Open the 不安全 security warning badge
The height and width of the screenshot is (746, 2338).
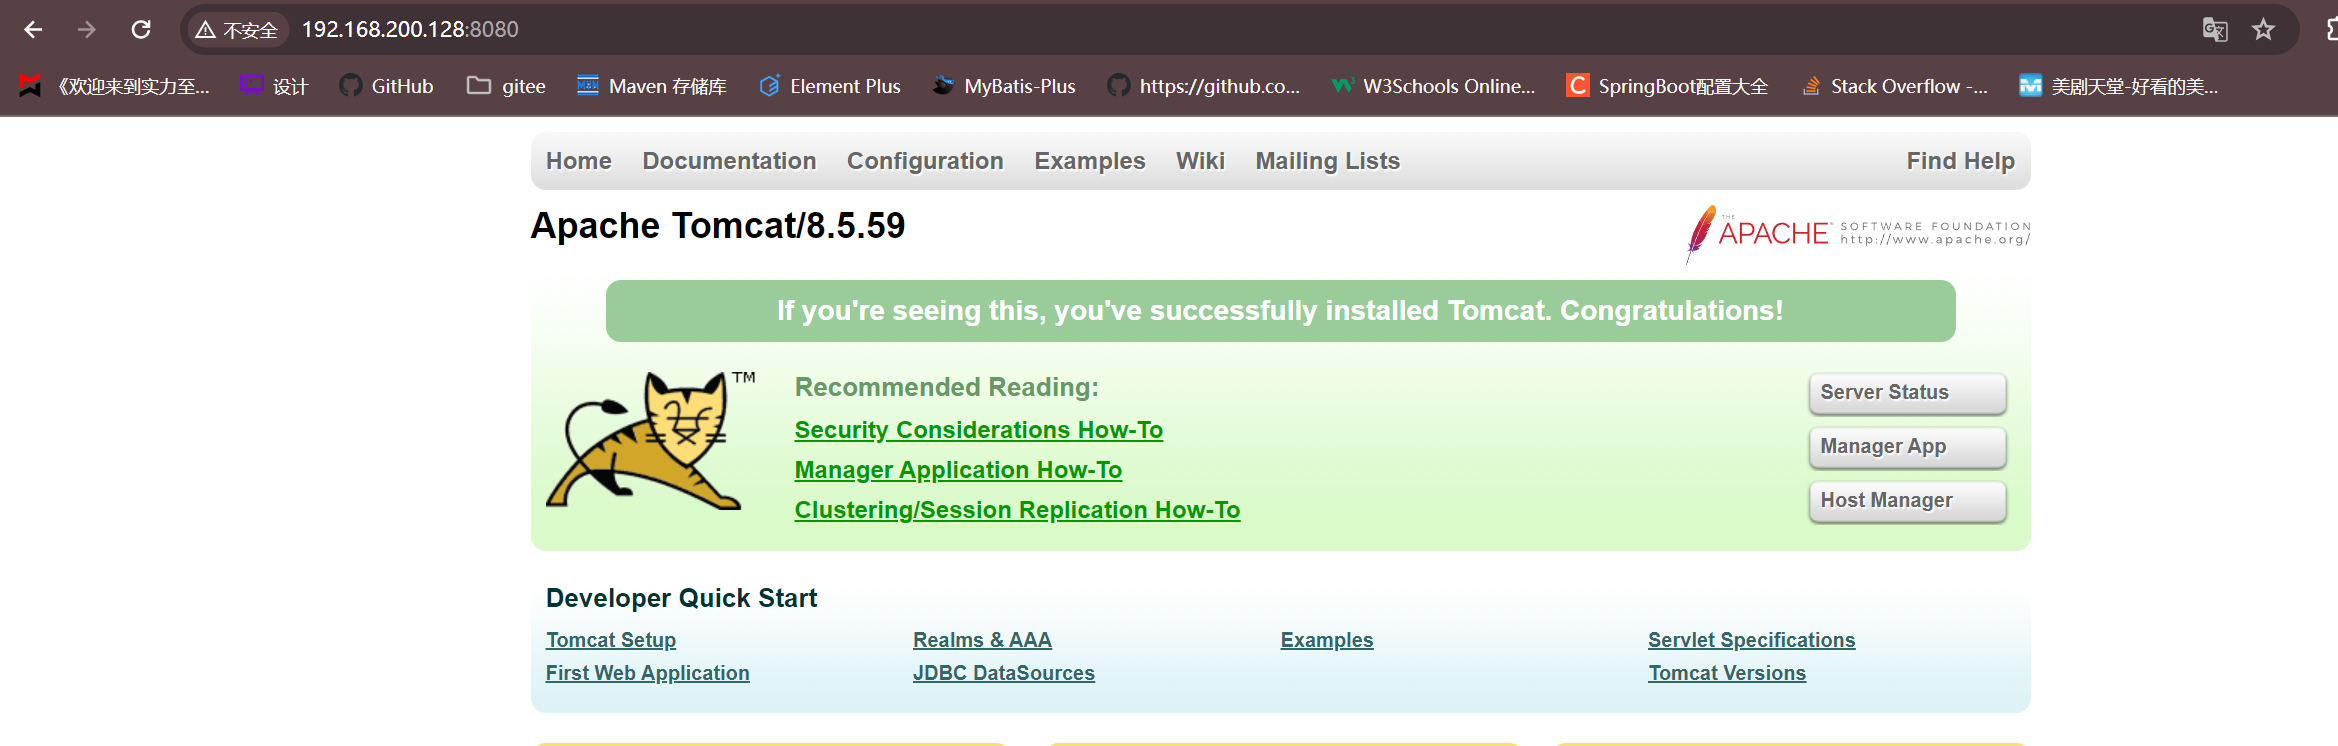237,30
